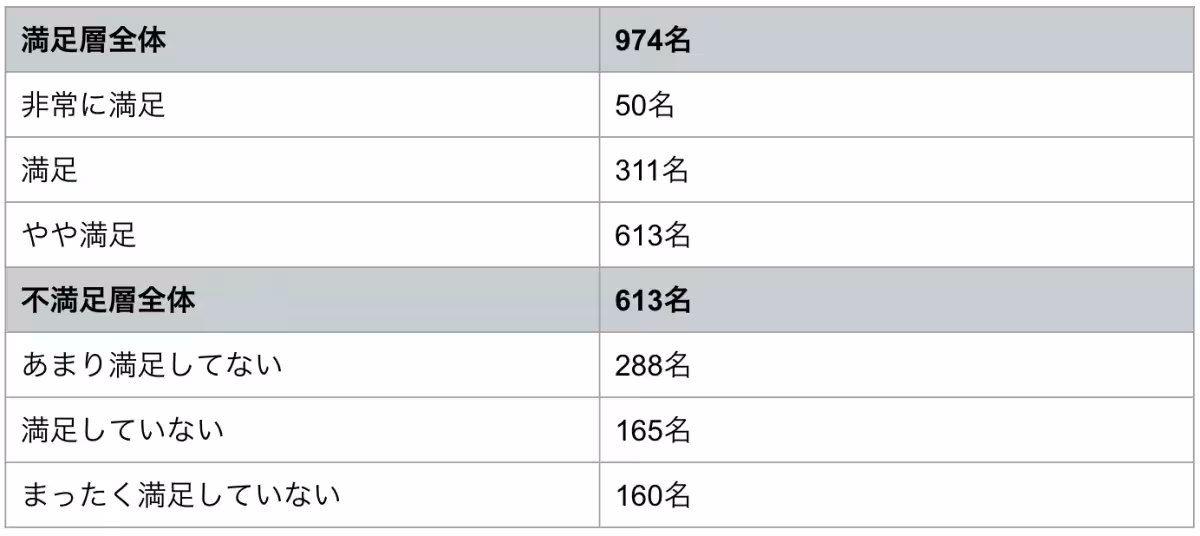Select the bold 613名 in 不満足層全体 row
The image size is (1200, 536).
(x=654, y=300)
